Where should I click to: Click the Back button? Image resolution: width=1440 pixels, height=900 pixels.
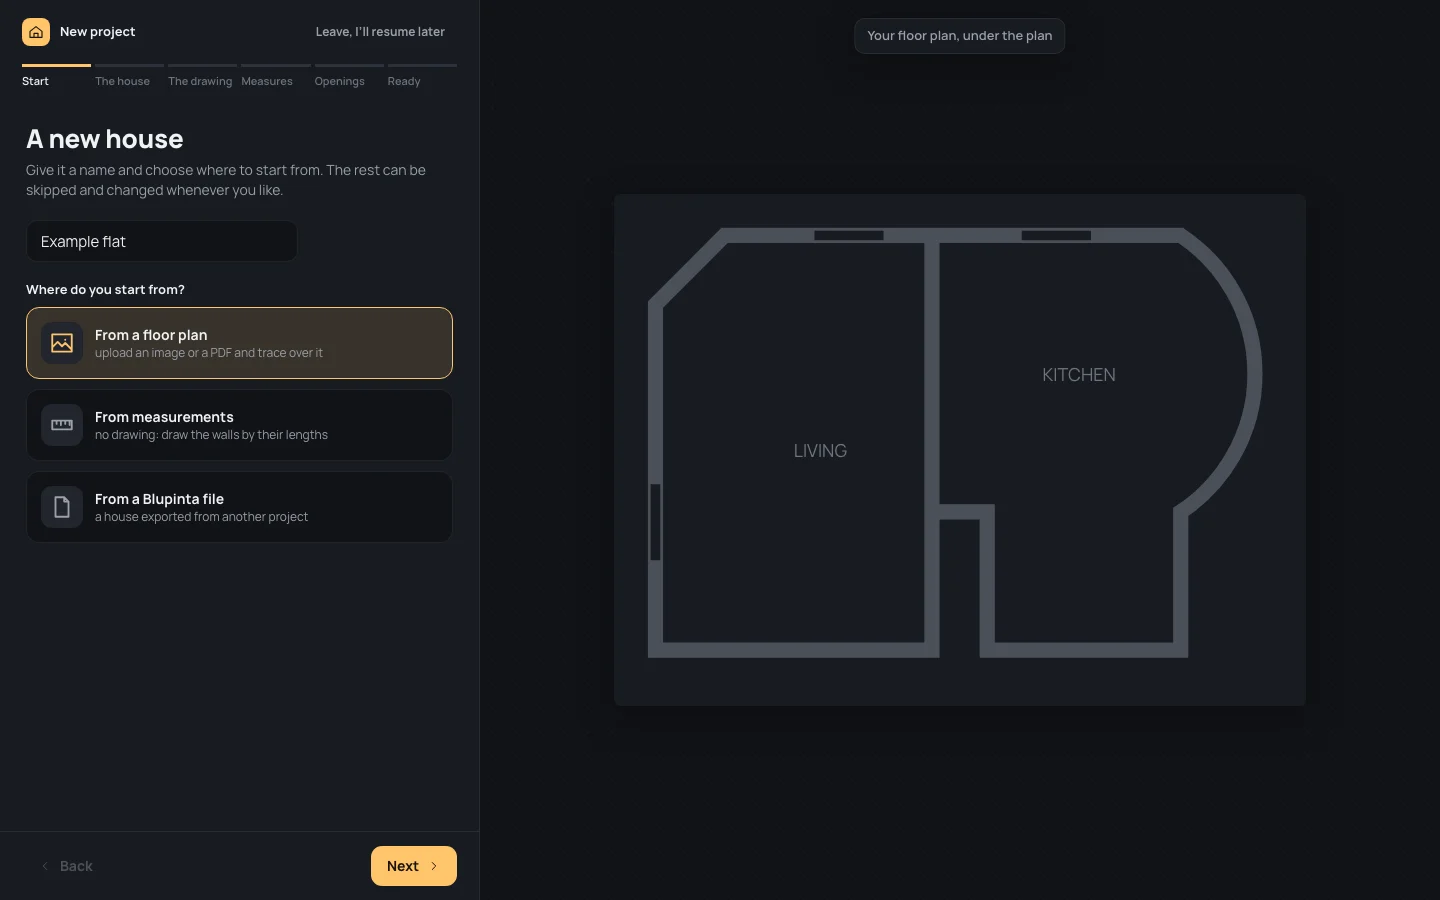[x=66, y=866]
